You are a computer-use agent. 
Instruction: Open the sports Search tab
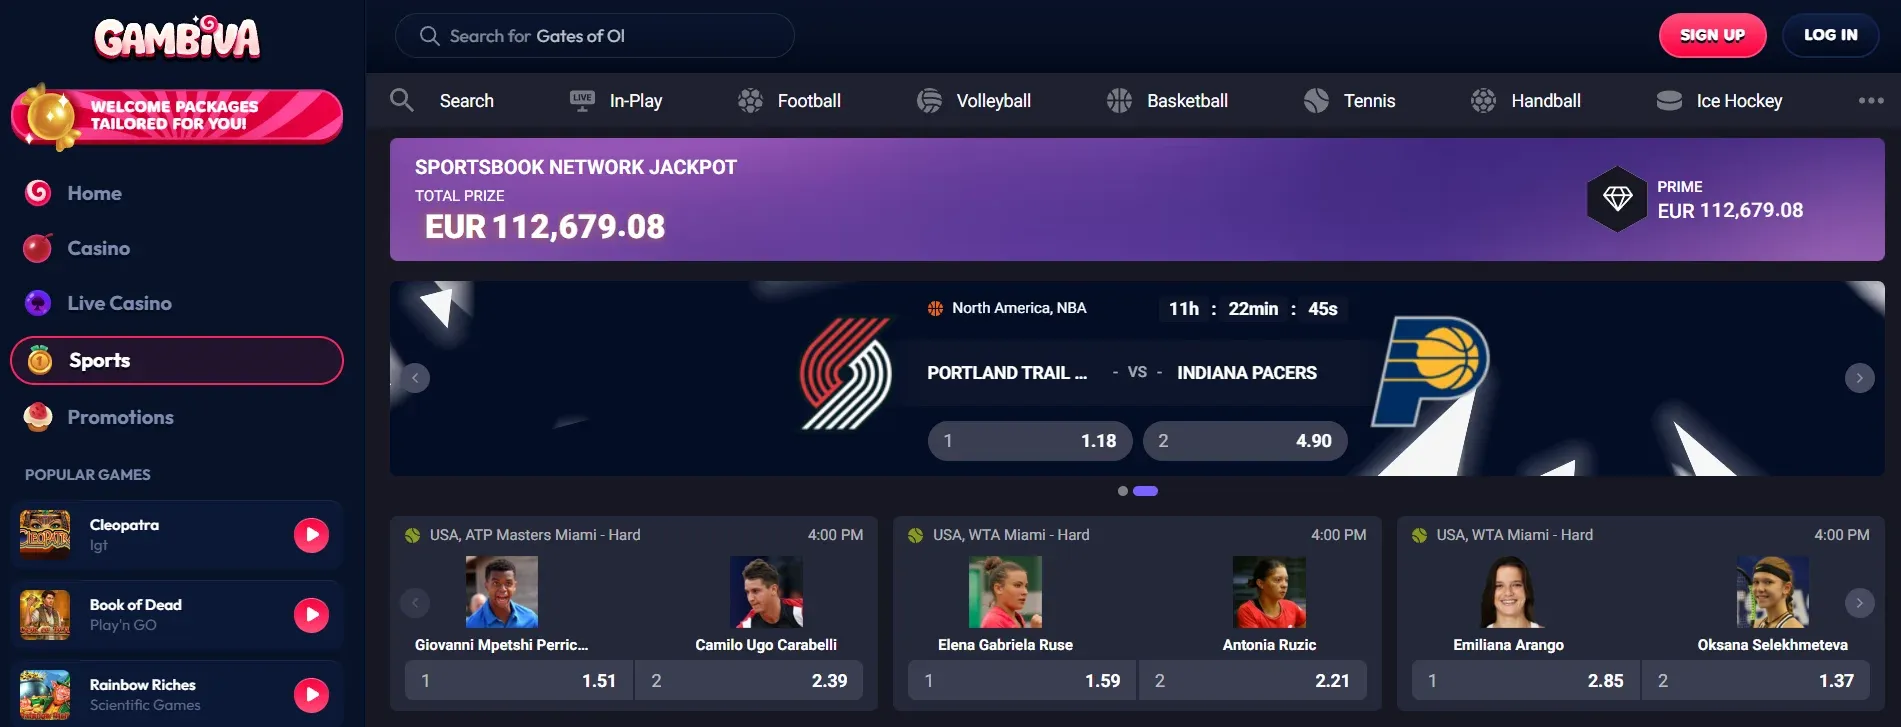466,101
